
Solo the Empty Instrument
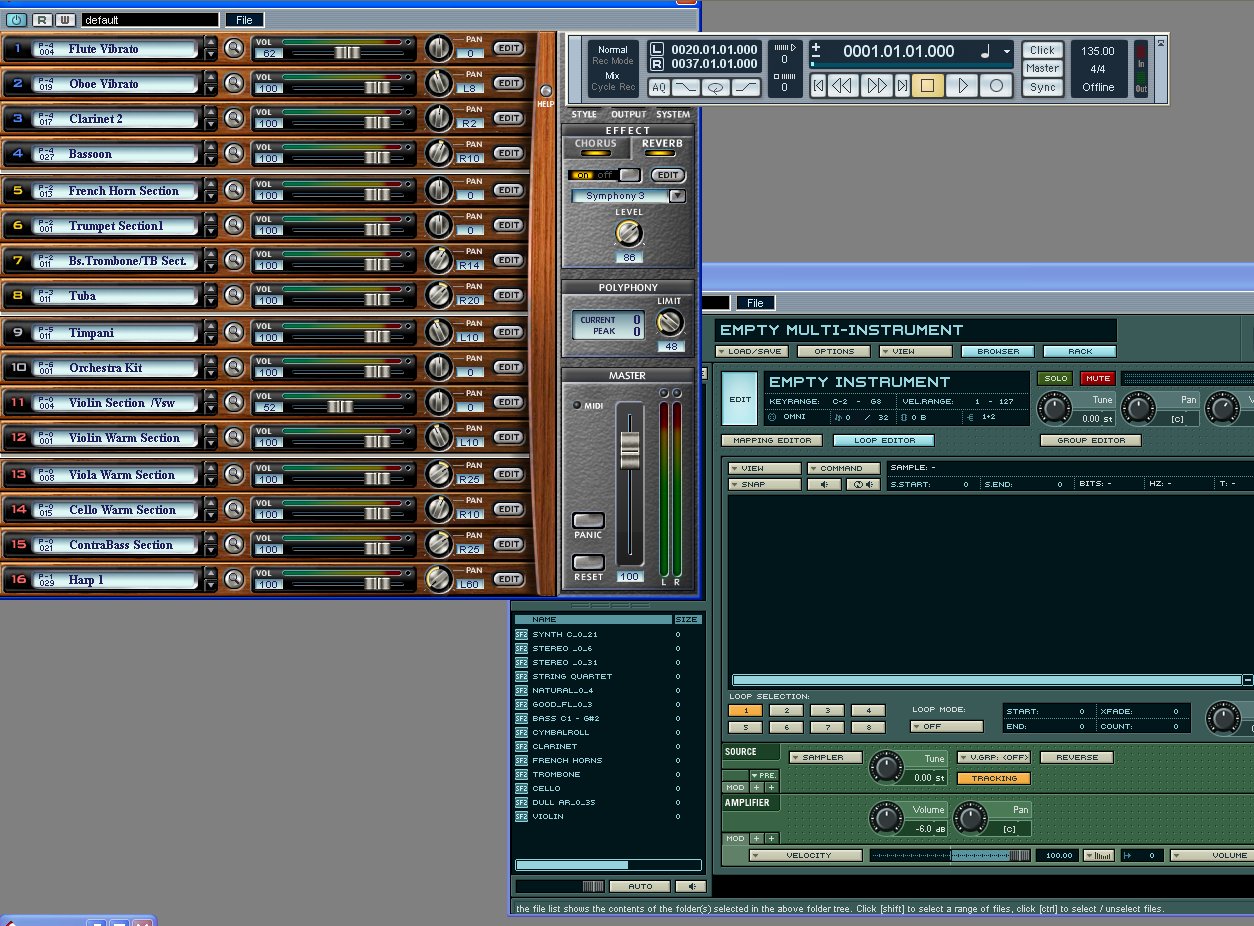tap(1054, 378)
